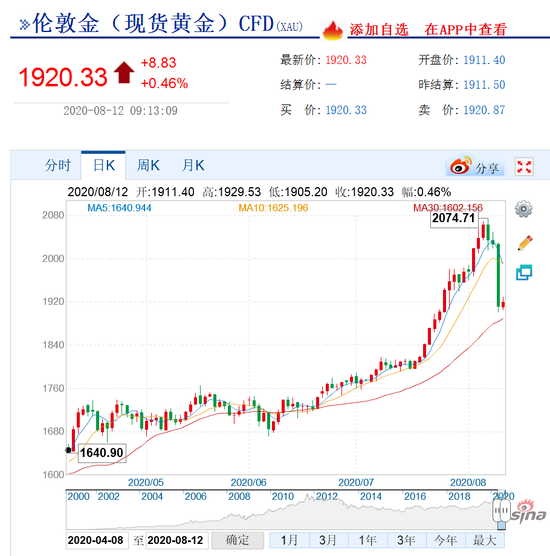The image size is (550, 556).
Task: Switch to the 分时 tab
Action: 58,165
